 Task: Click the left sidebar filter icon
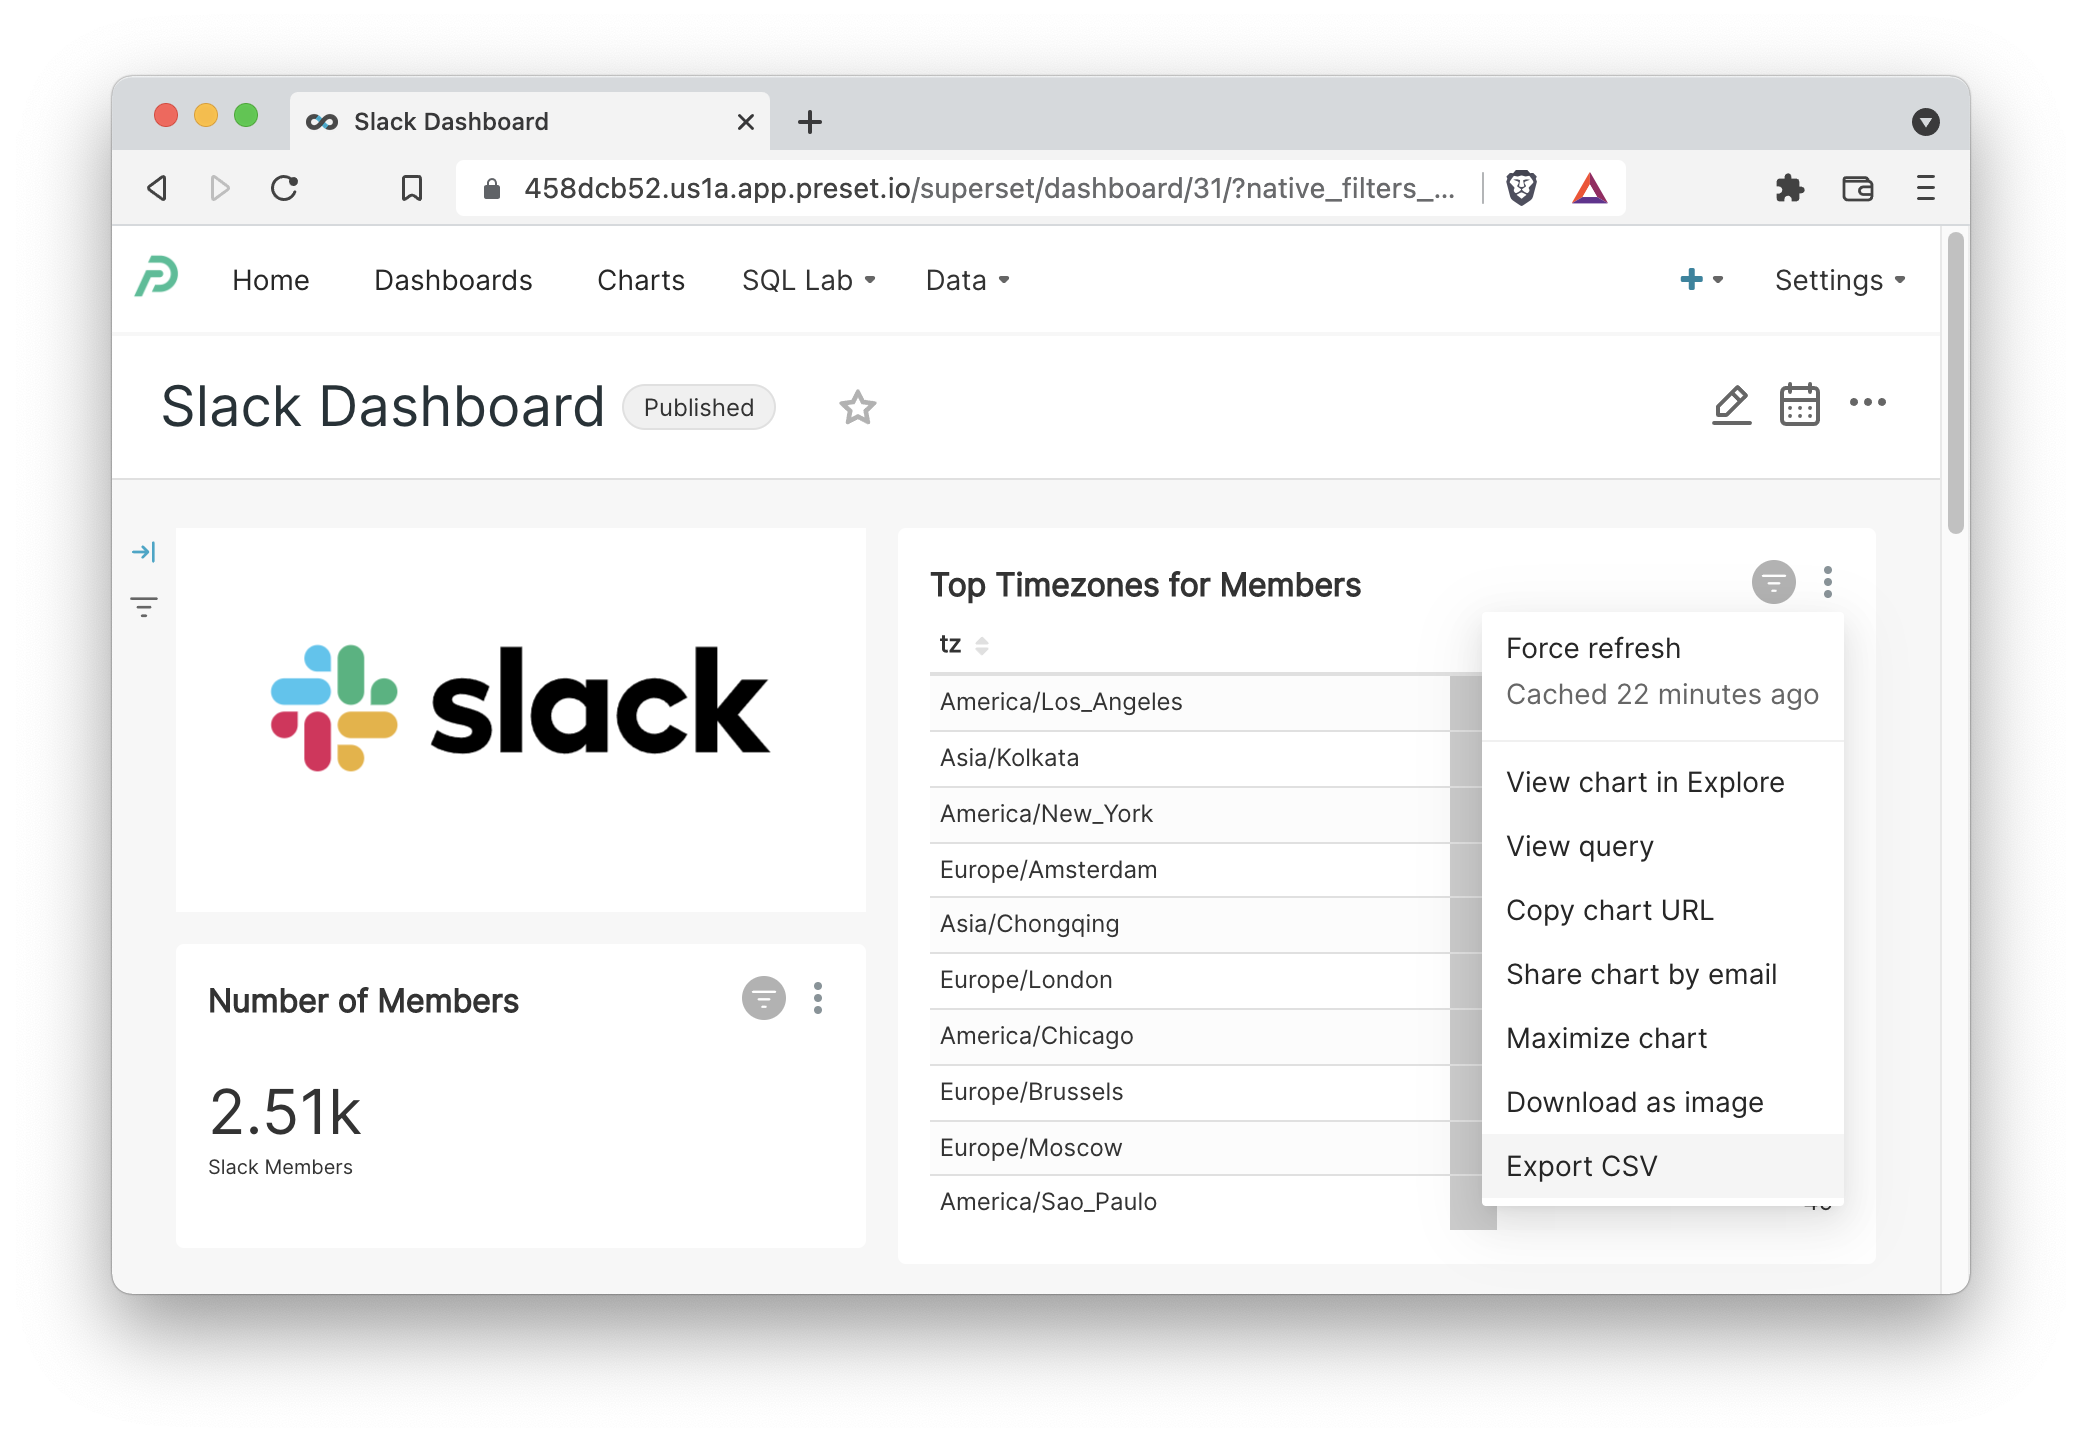point(144,607)
